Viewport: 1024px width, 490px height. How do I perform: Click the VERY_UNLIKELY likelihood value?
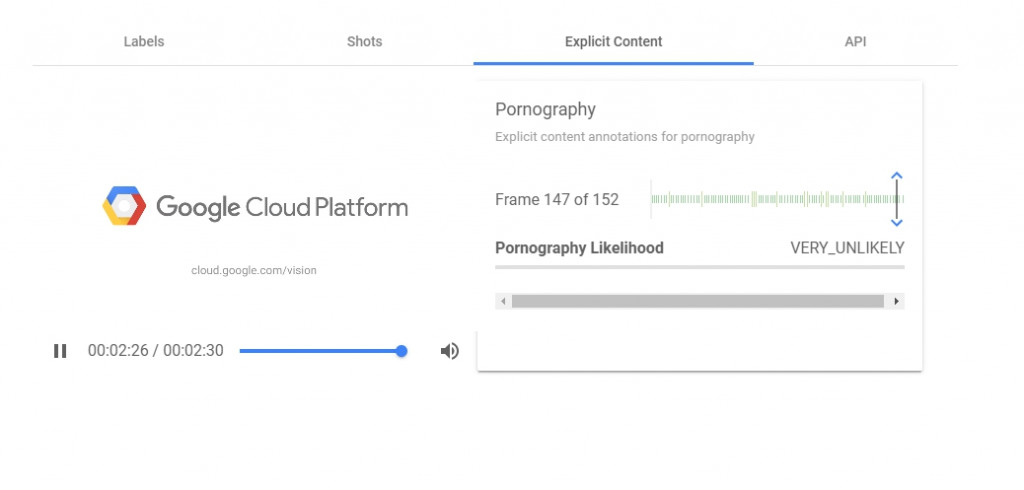[847, 248]
